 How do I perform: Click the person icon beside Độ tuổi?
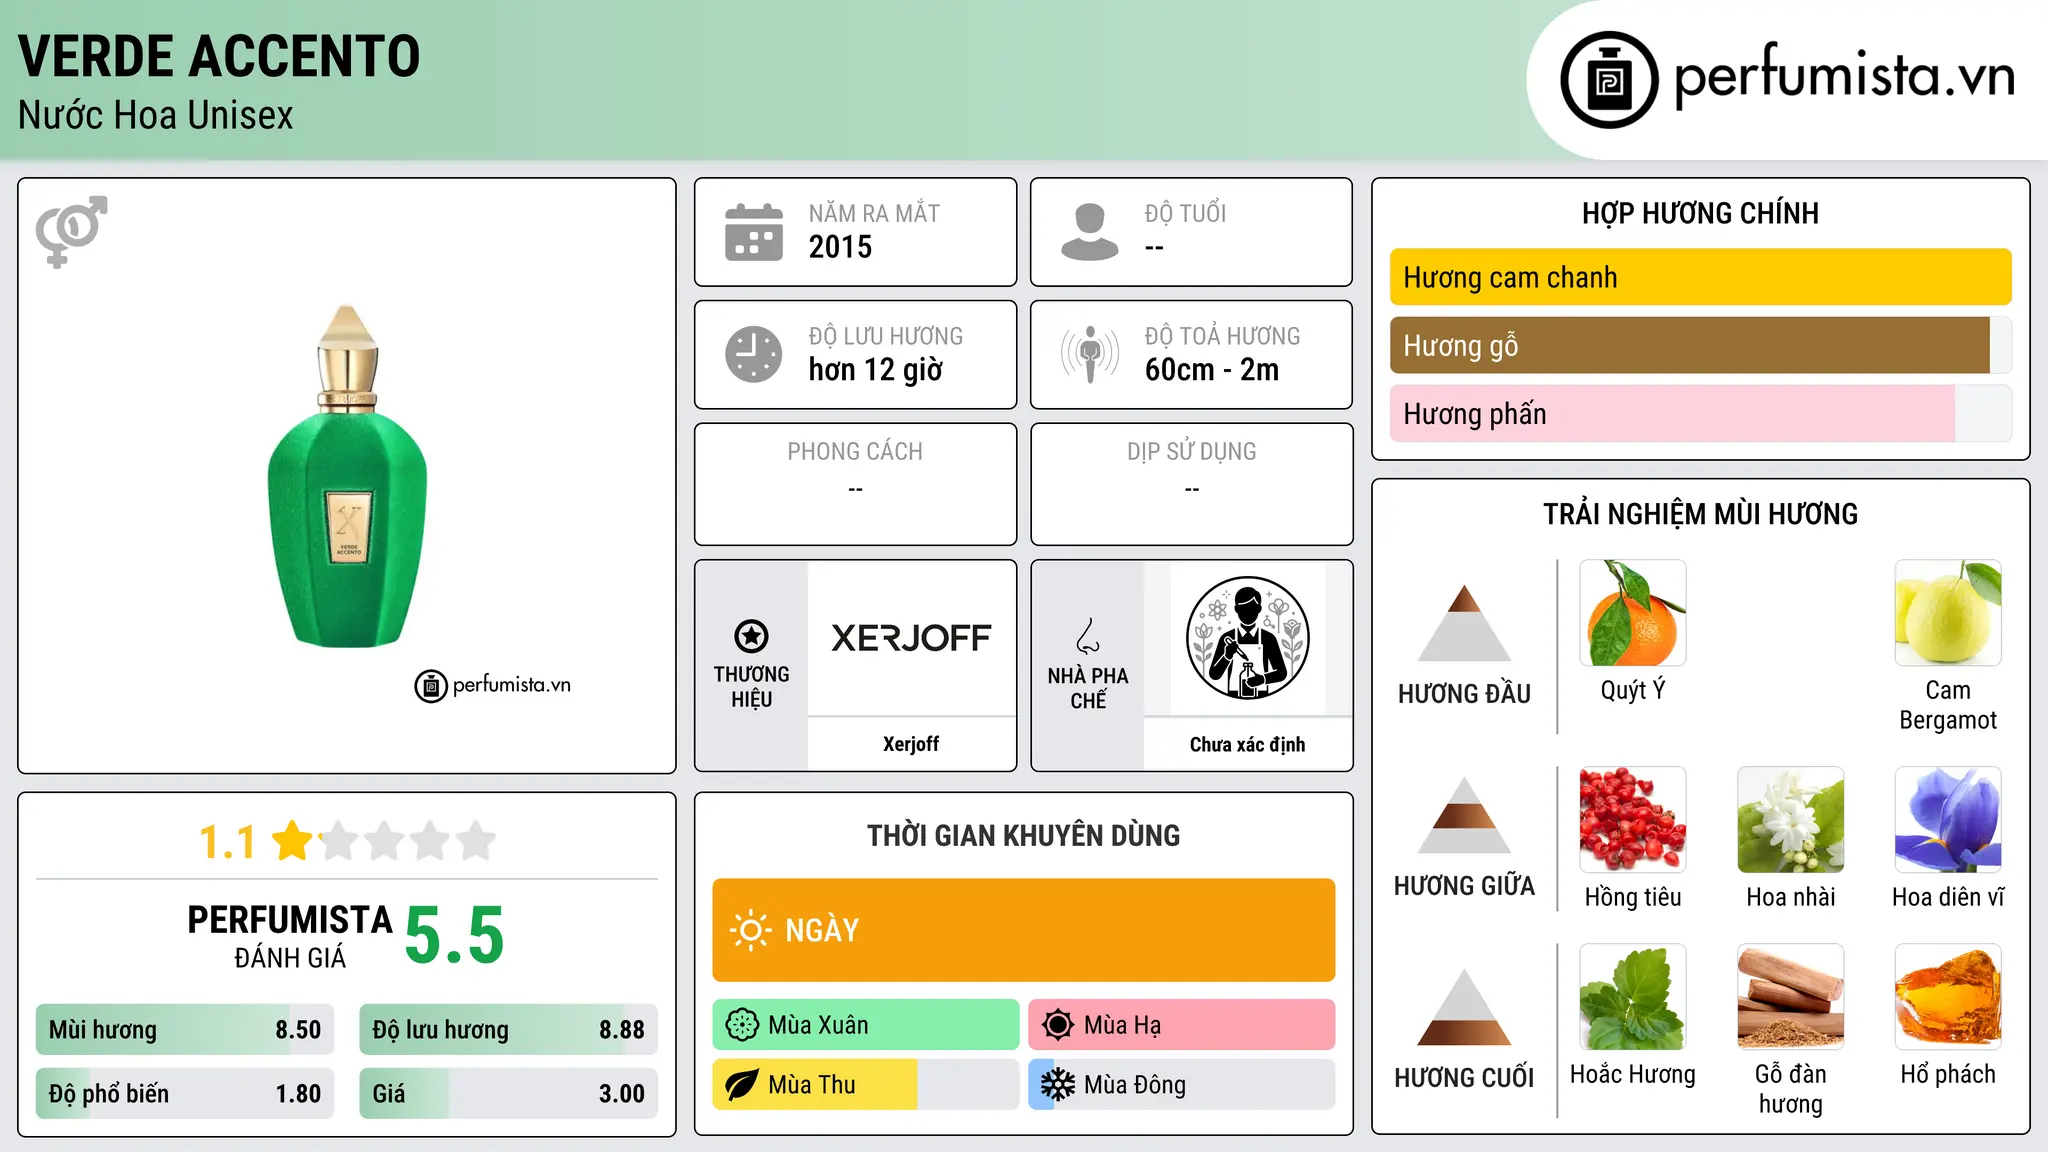(1089, 232)
